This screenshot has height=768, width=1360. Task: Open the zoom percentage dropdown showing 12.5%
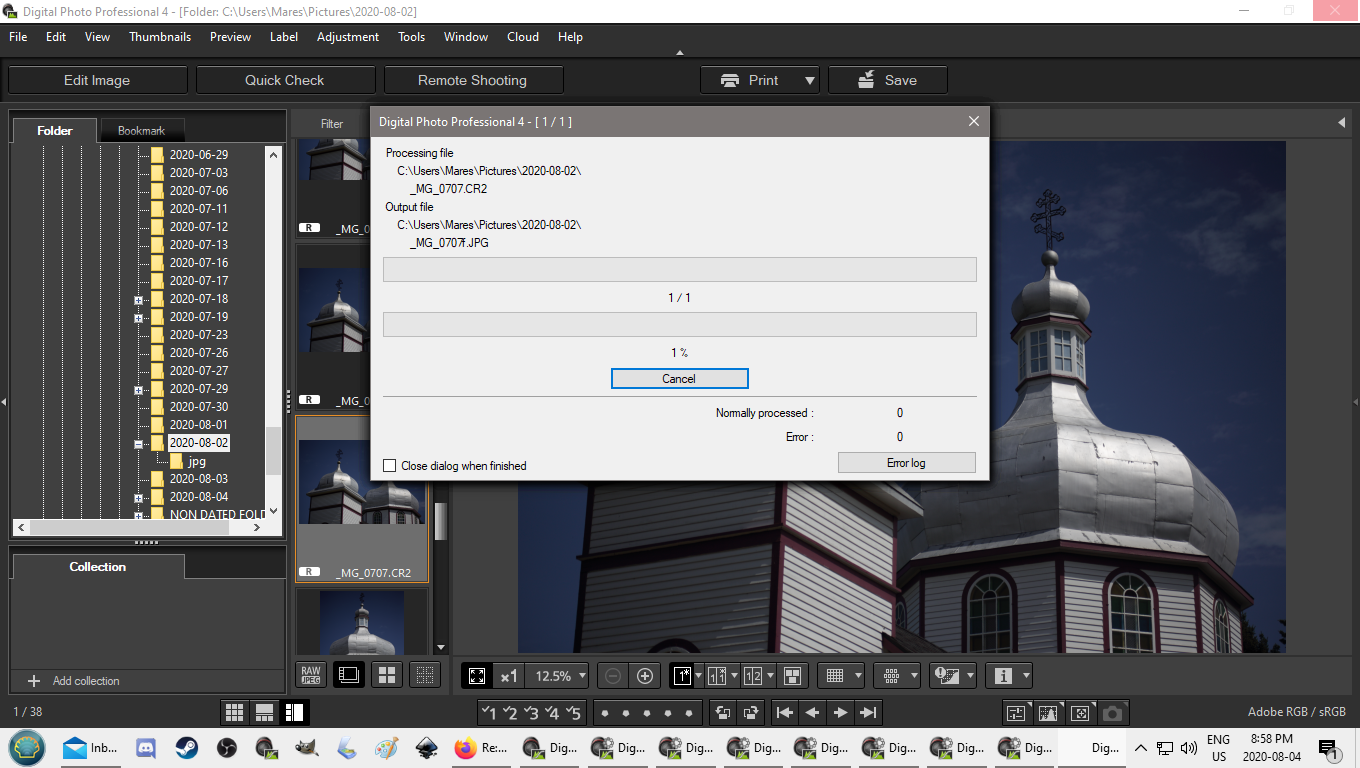point(556,675)
